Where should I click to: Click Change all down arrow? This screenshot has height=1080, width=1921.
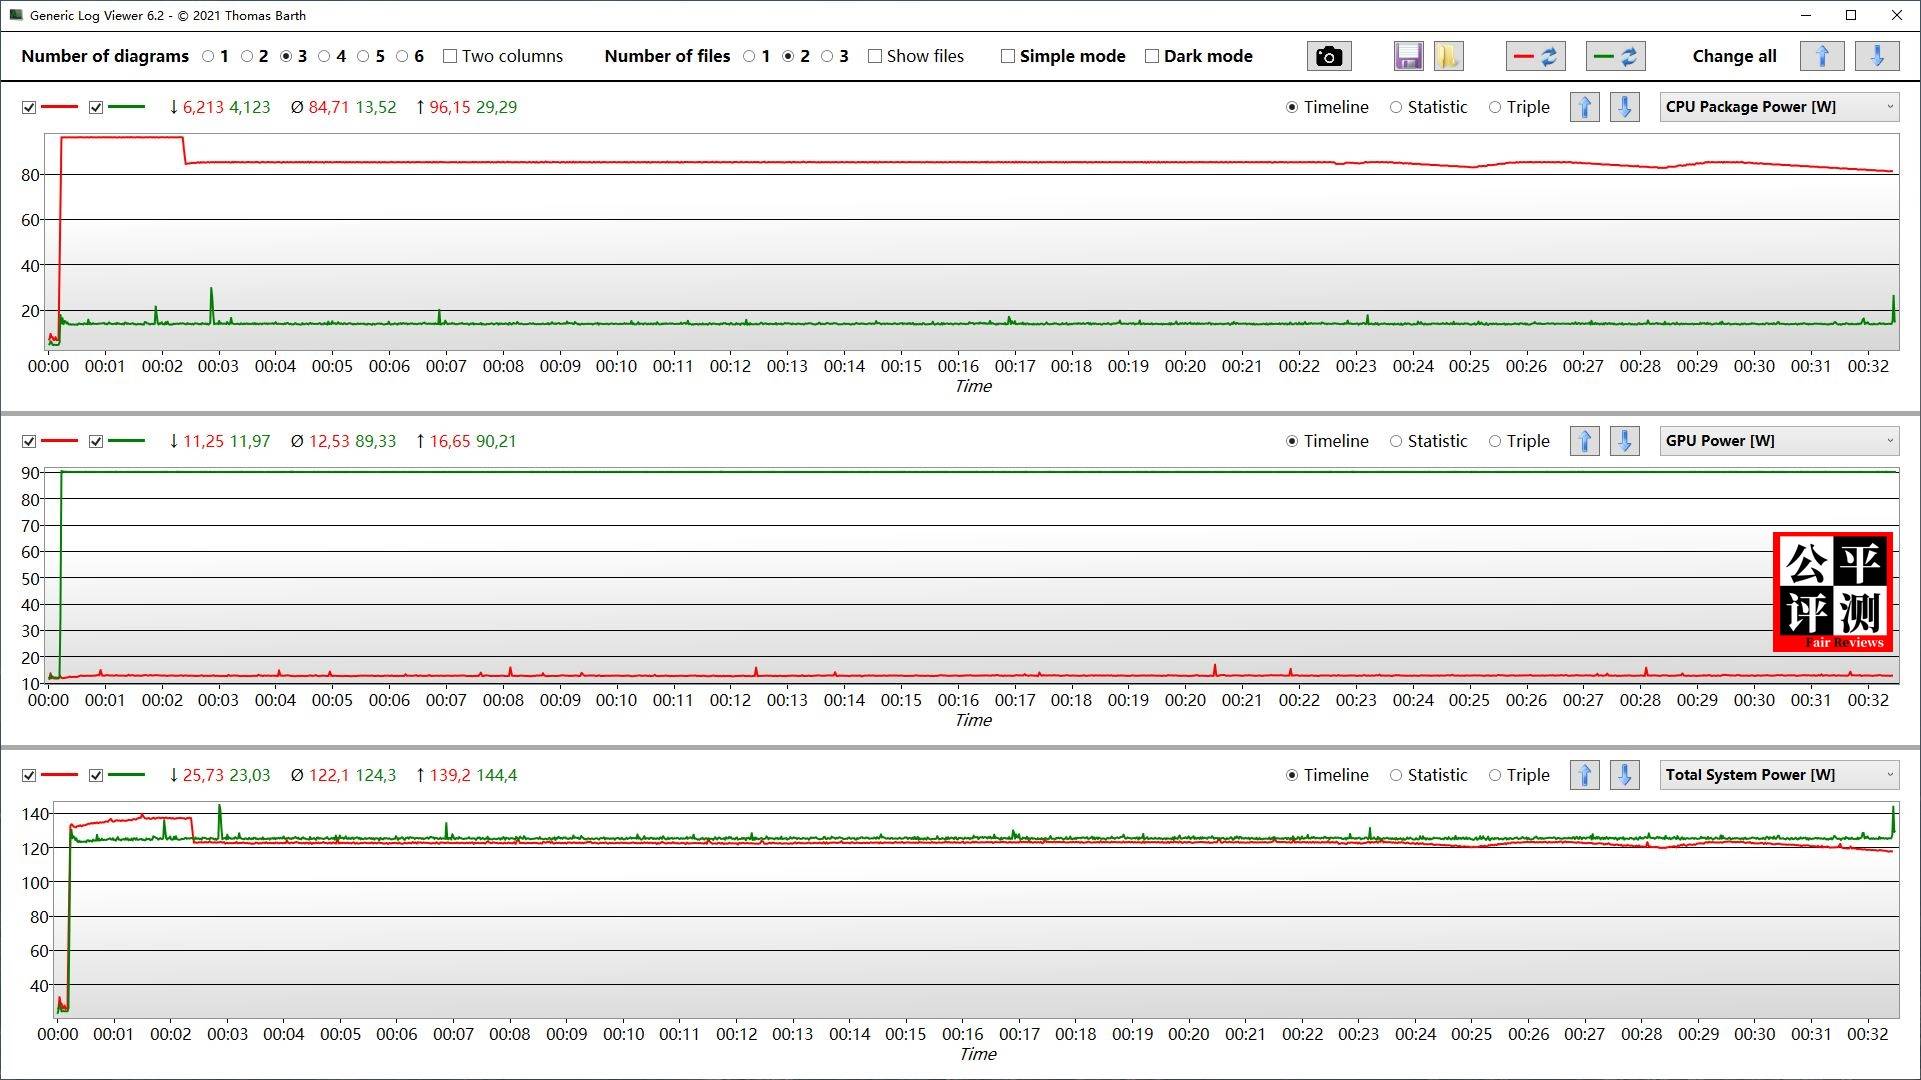[1876, 56]
